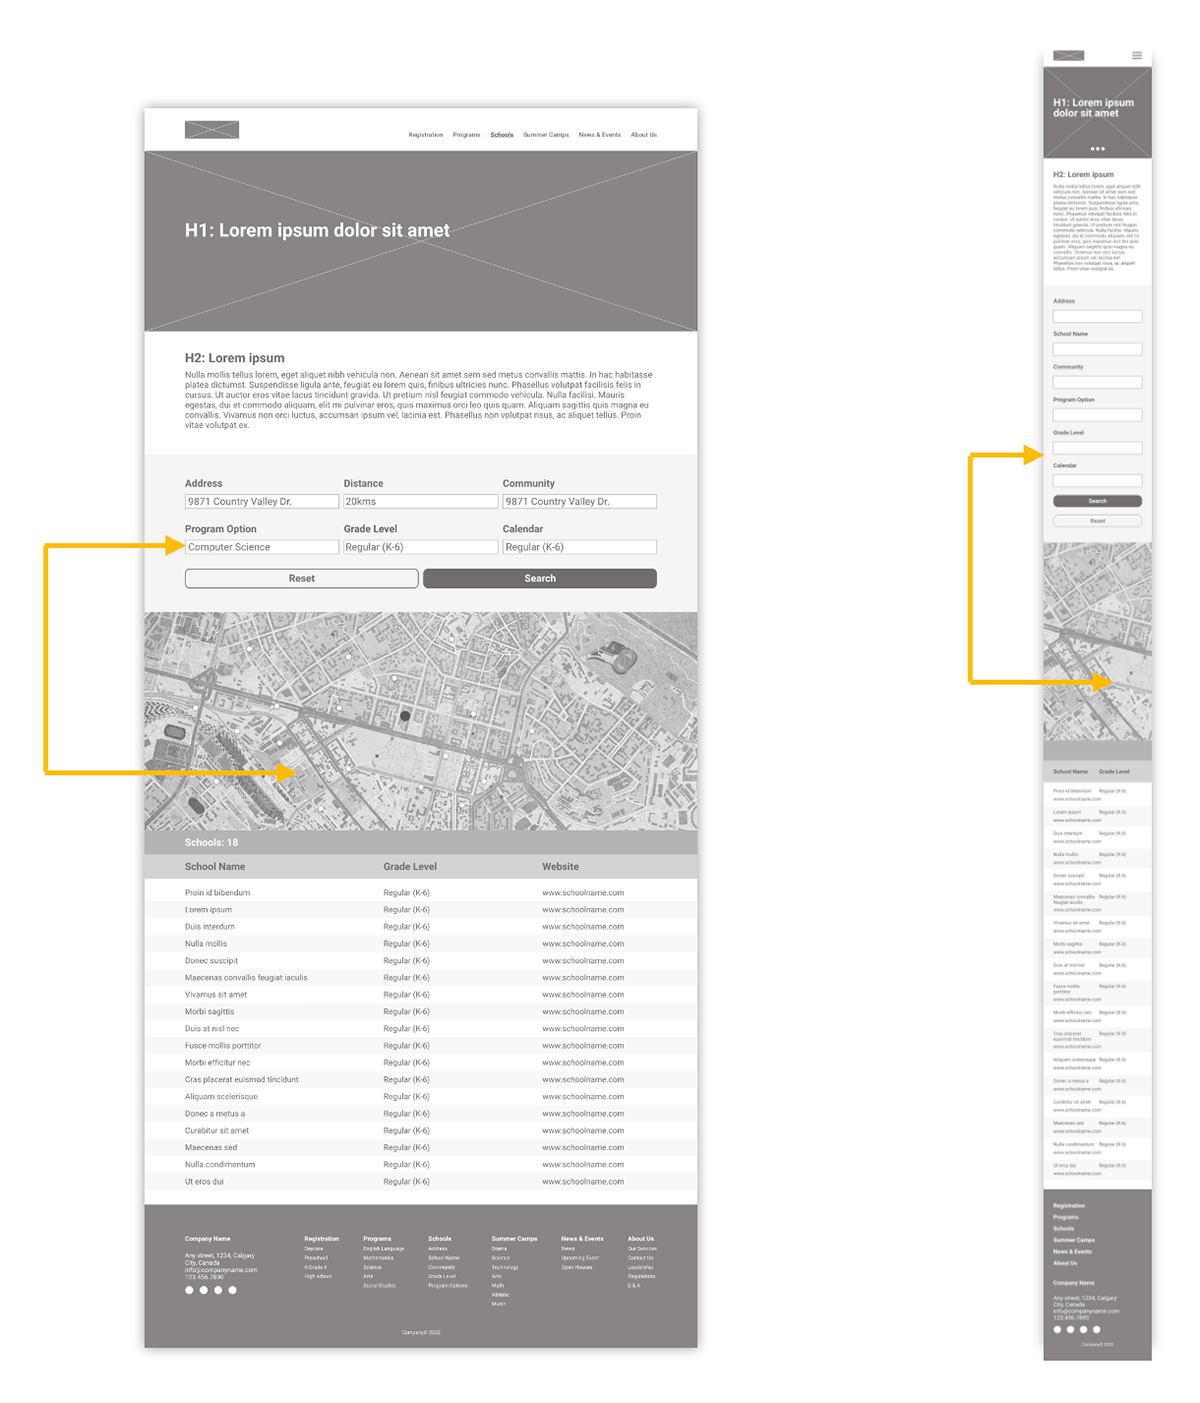The image size is (1200, 1403).
Task: Click Contact Us link in desktop footer
Action: pos(641,1258)
